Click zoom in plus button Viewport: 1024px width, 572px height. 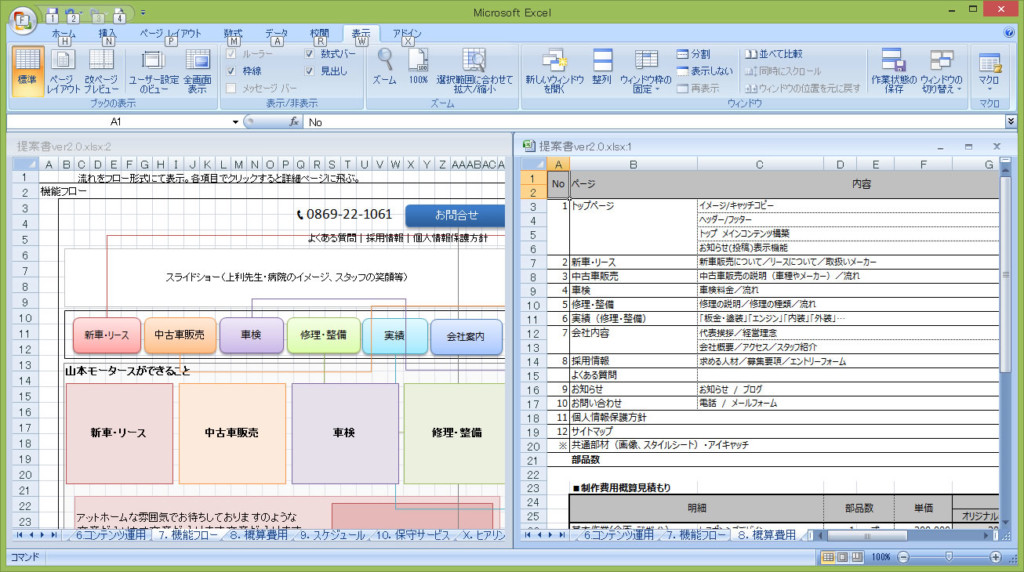coord(995,557)
